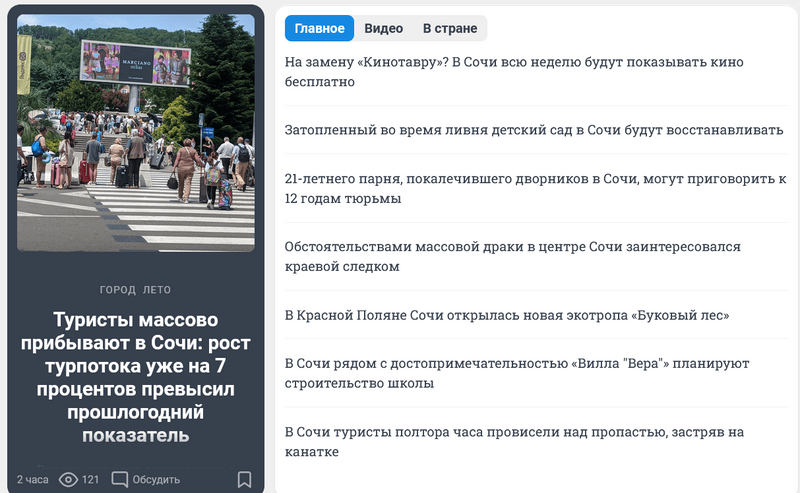This screenshot has height=493, width=800.
Task: Click the ЛЕТО category tag
Action: point(157,290)
